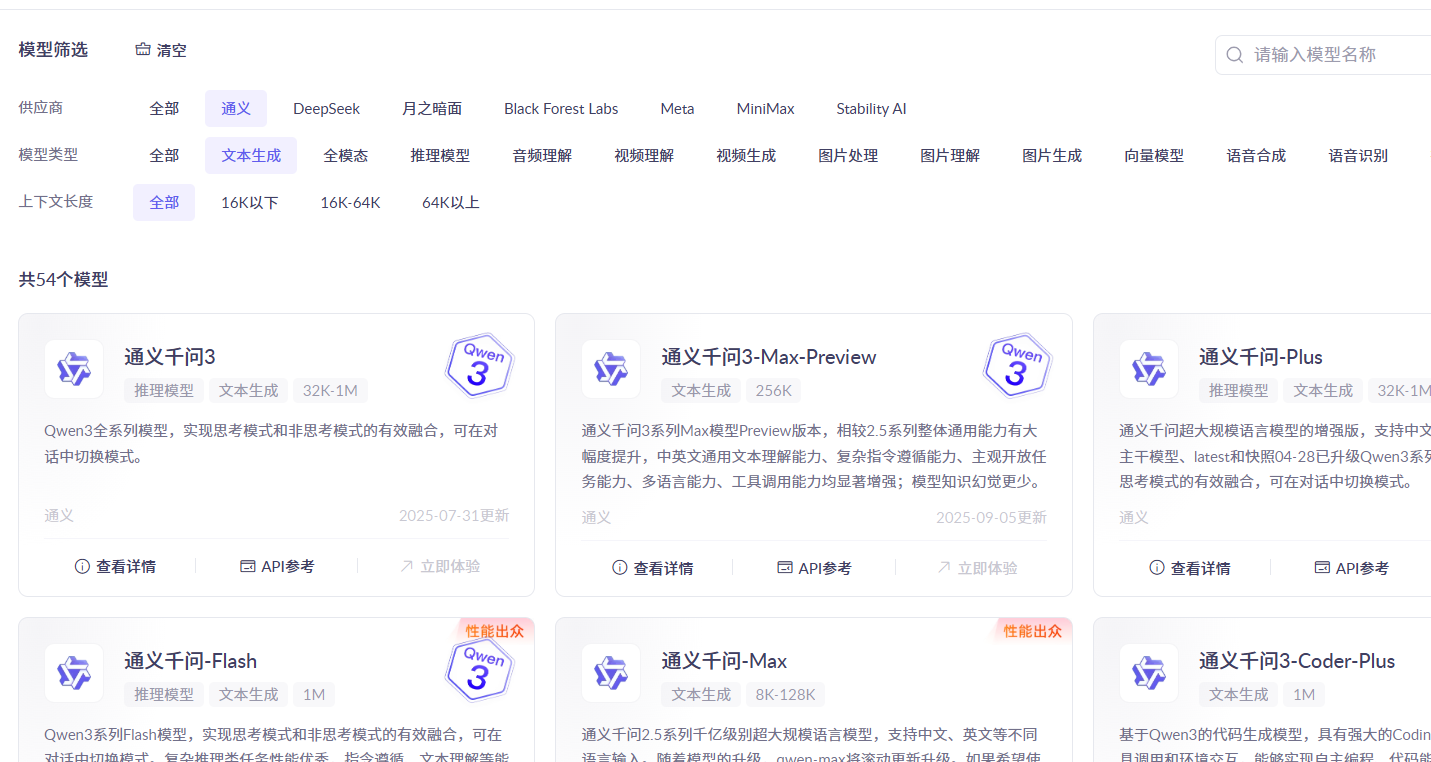The width and height of the screenshot is (1431, 762).
Task: Click info icon on 通义千问-Plus card footer
Action: pos(1157,568)
